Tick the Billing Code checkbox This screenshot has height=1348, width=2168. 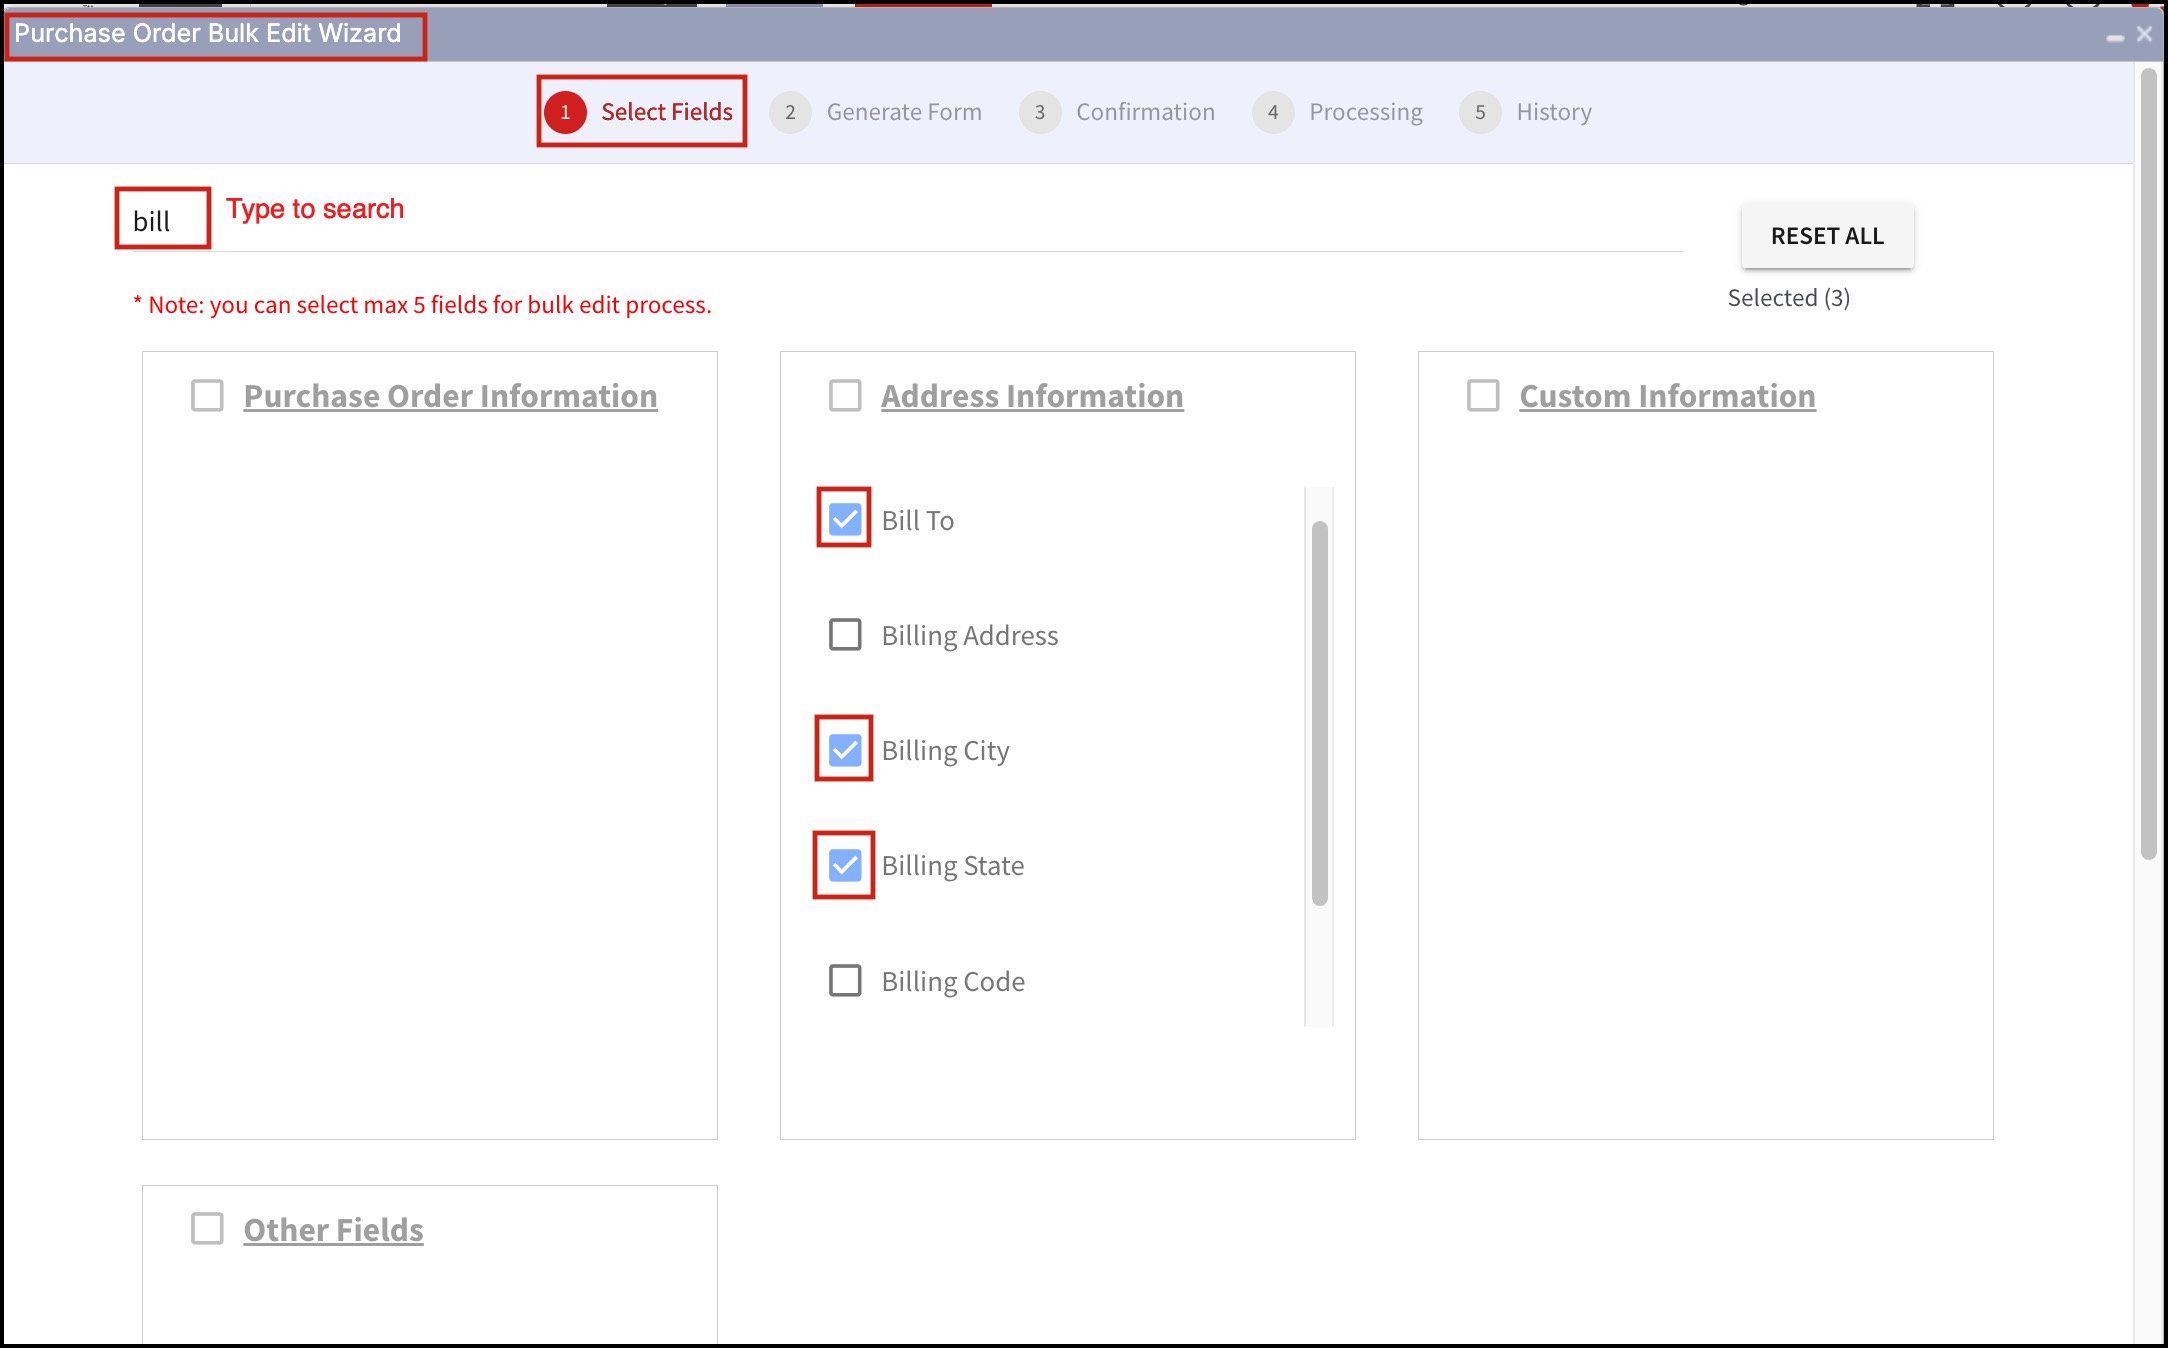pyautogui.click(x=845, y=980)
